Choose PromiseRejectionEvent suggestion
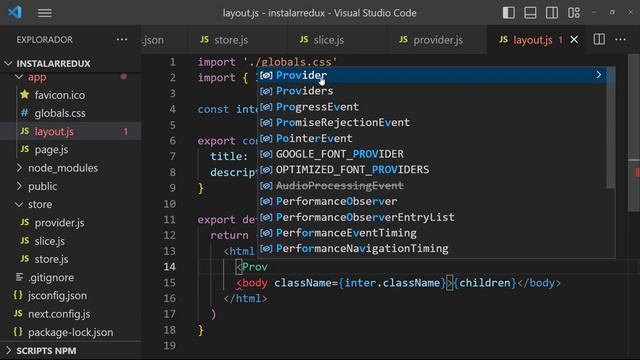640x360 pixels. tap(432, 122)
